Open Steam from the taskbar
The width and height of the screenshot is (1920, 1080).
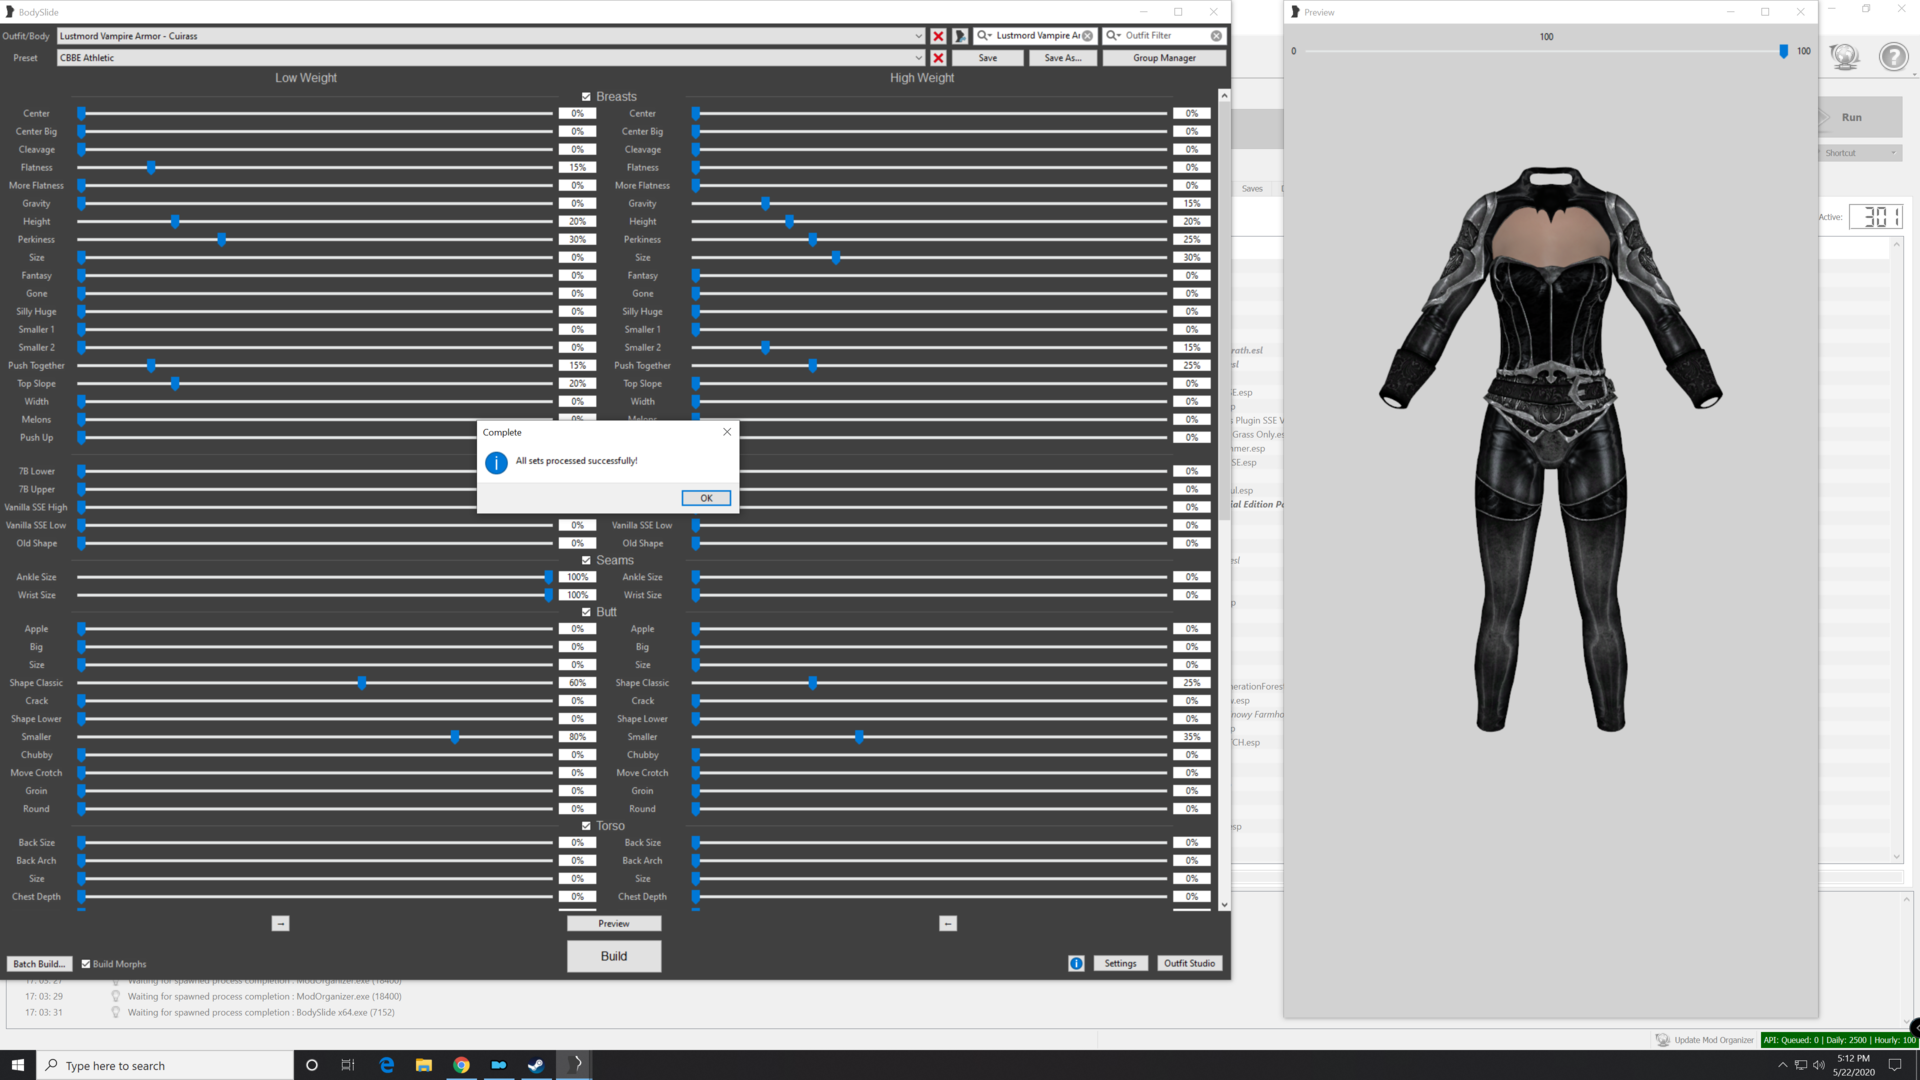536,1065
